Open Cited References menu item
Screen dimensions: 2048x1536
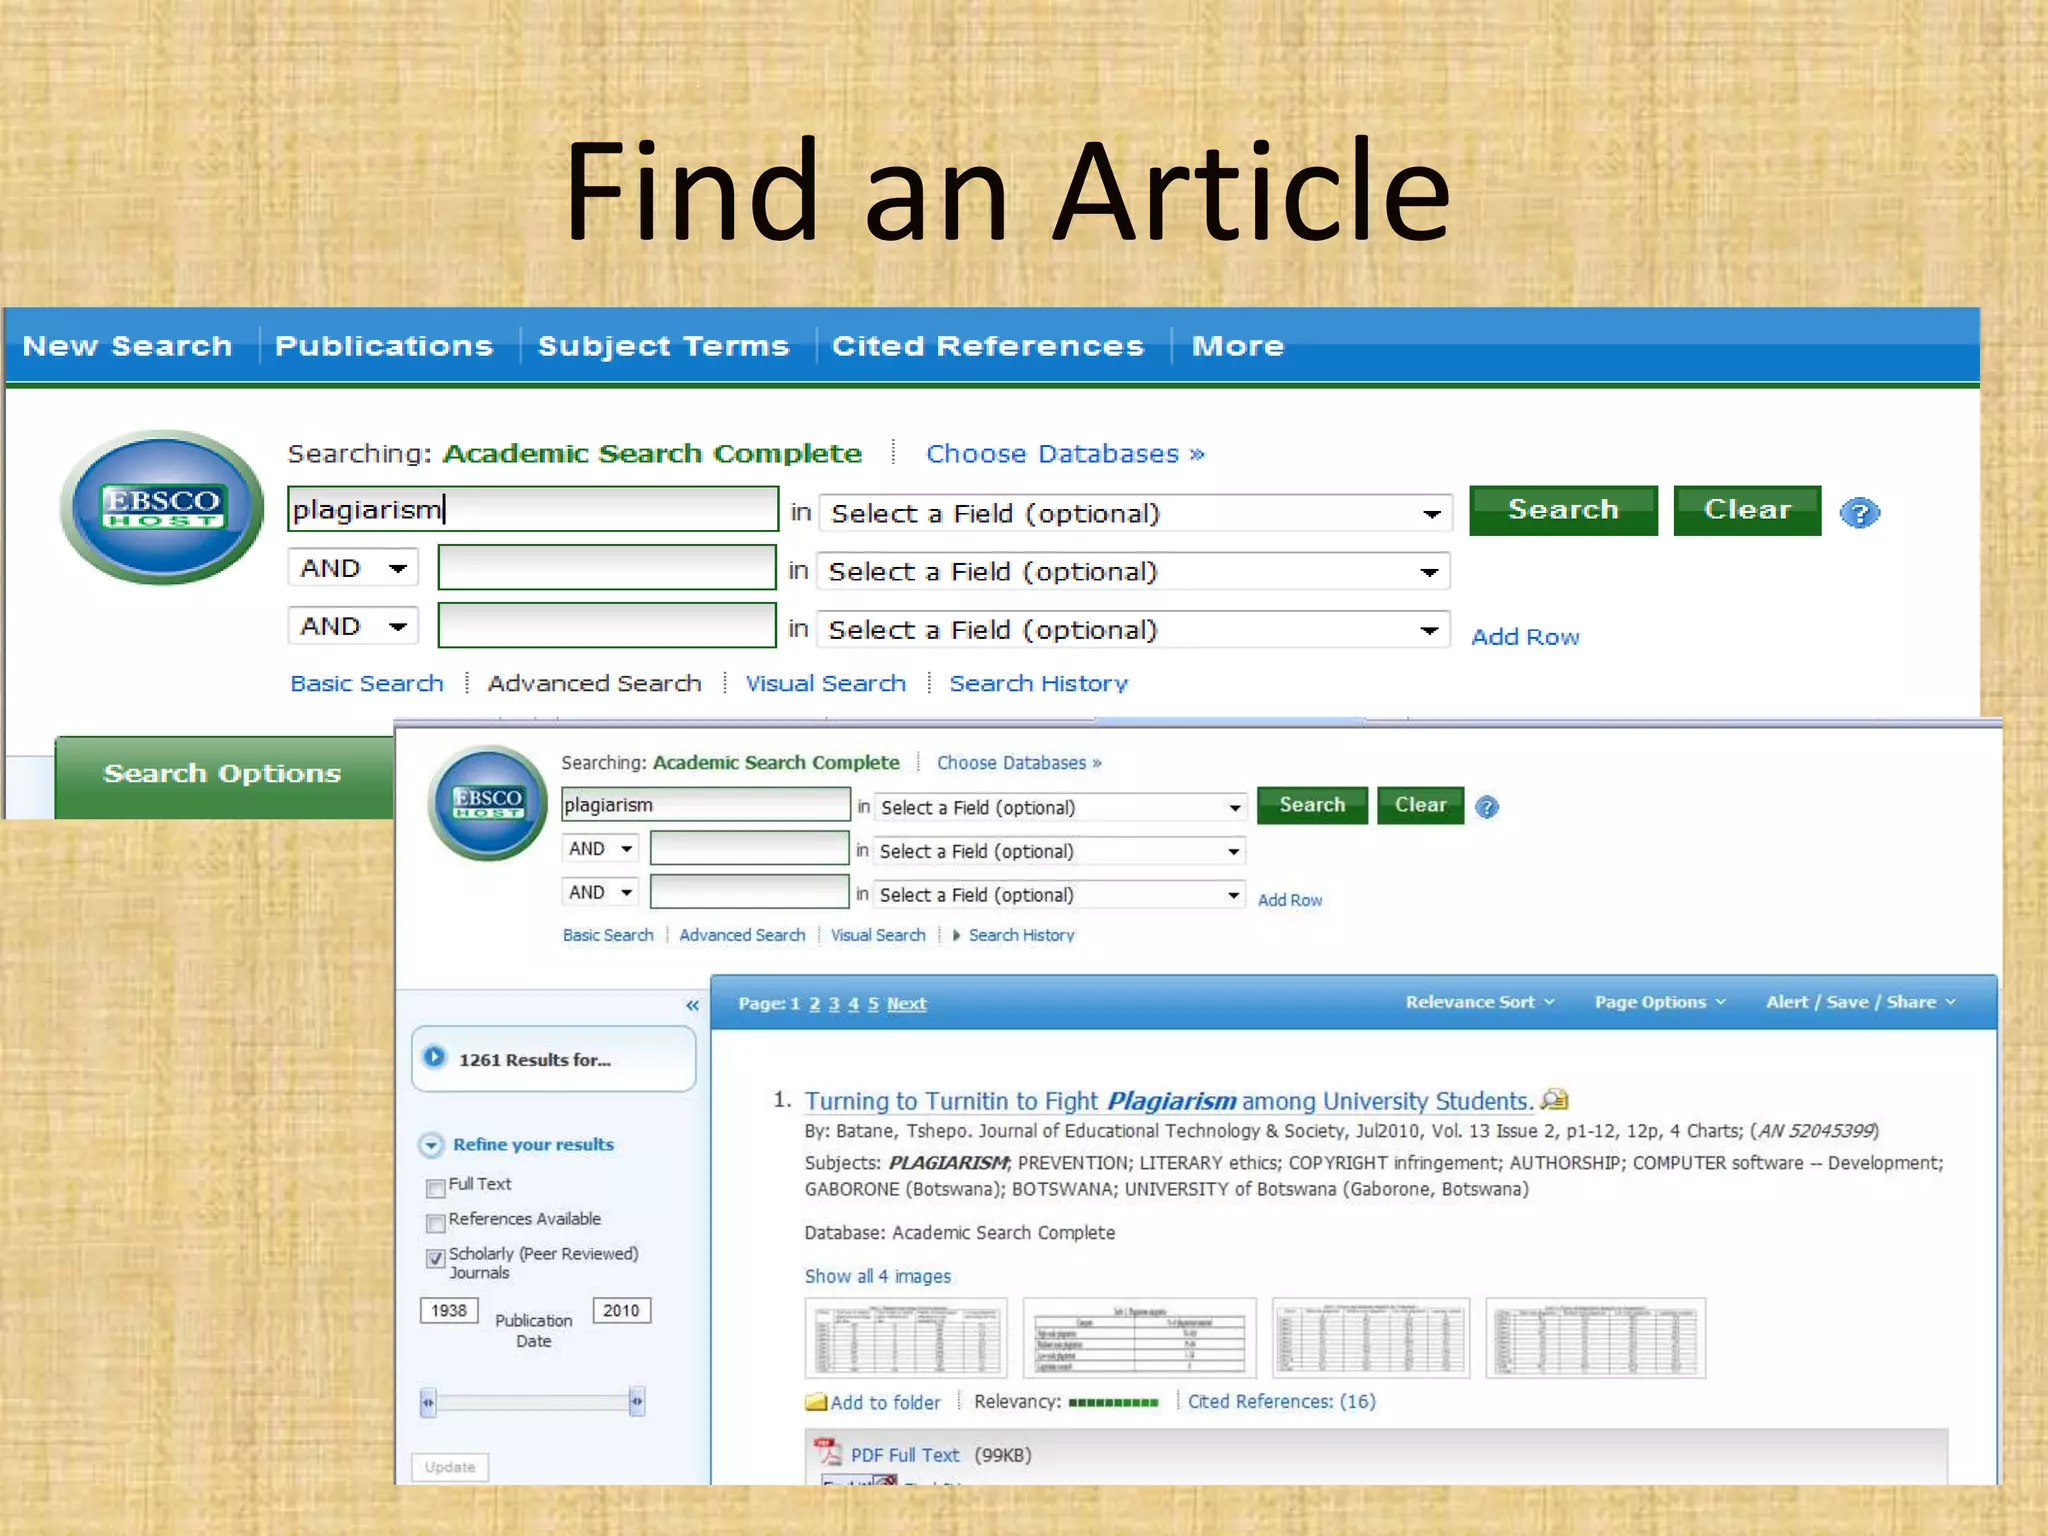click(x=988, y=346)
